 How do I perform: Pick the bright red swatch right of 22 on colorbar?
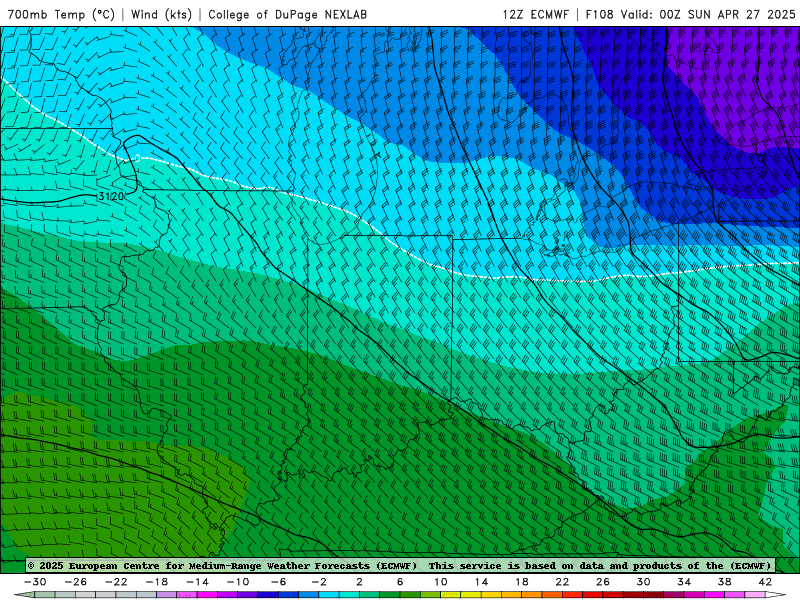pyautogui.click(x=572, y=594)
